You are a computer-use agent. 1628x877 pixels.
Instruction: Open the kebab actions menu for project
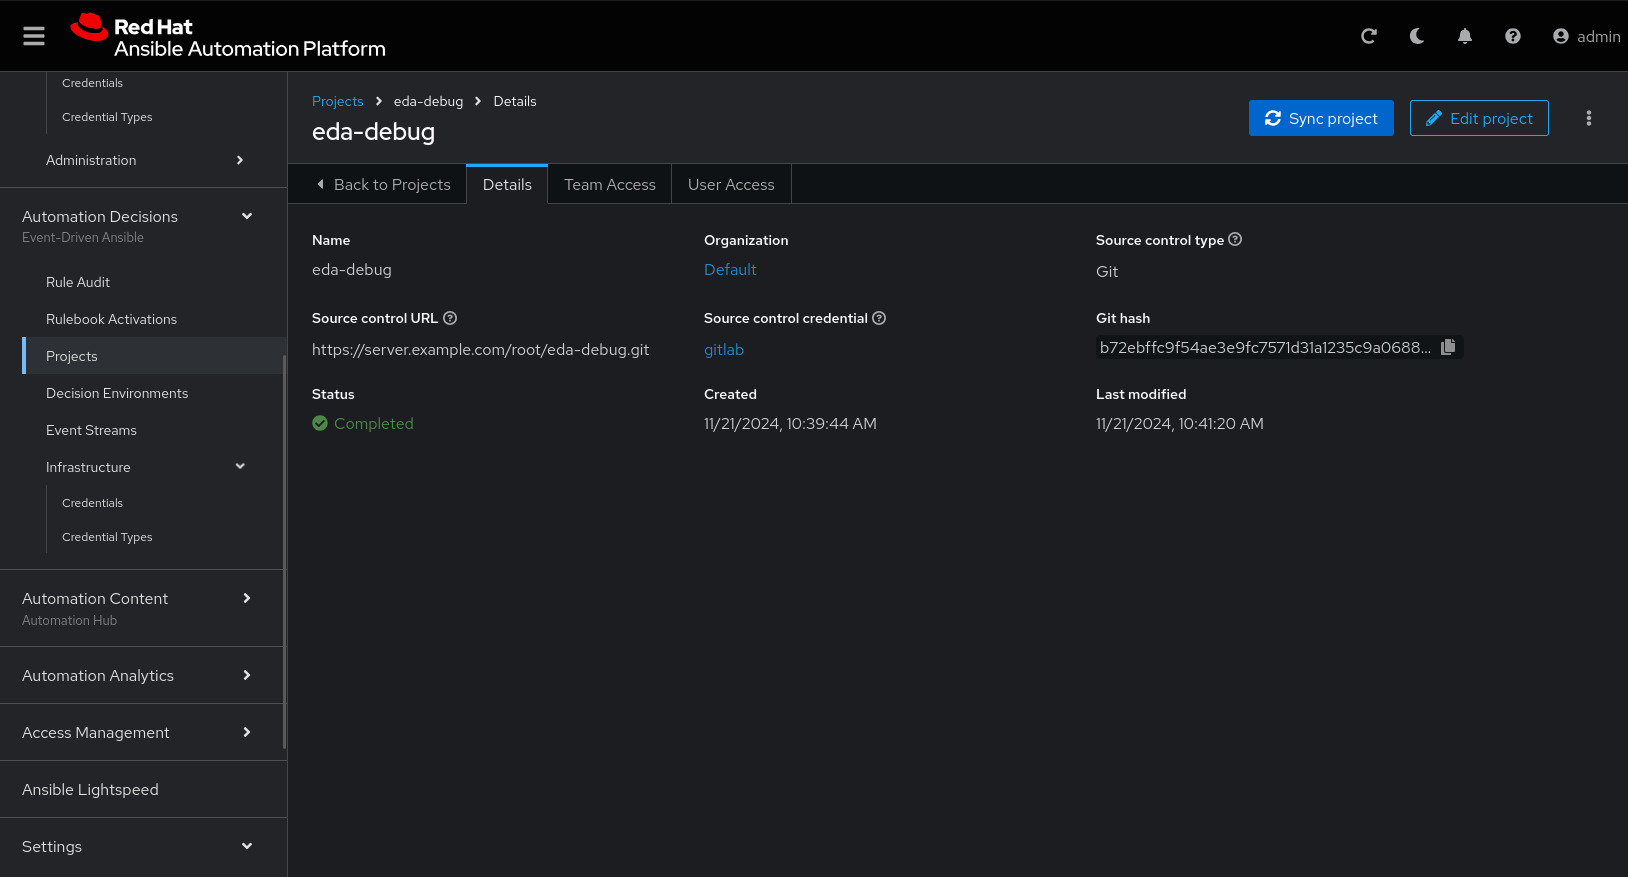pos(1589,118)
